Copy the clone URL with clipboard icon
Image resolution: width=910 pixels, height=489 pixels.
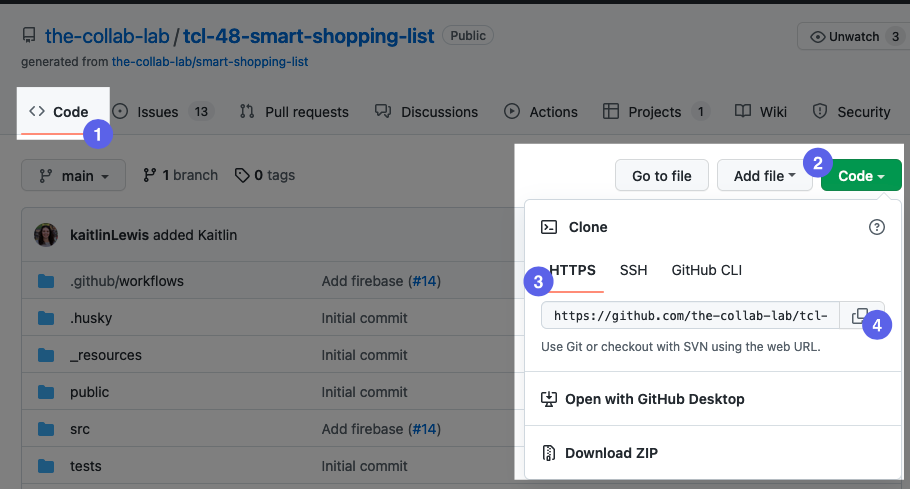(860, 316)
